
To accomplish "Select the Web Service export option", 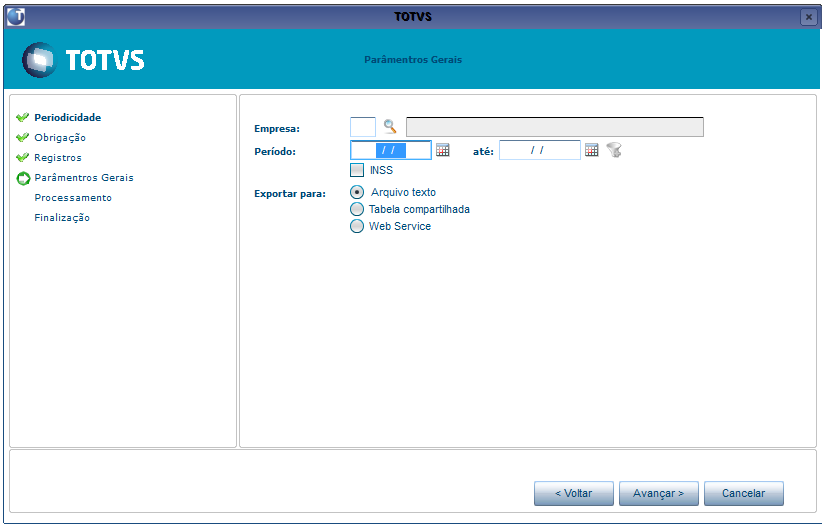I will tap(357, 226).
